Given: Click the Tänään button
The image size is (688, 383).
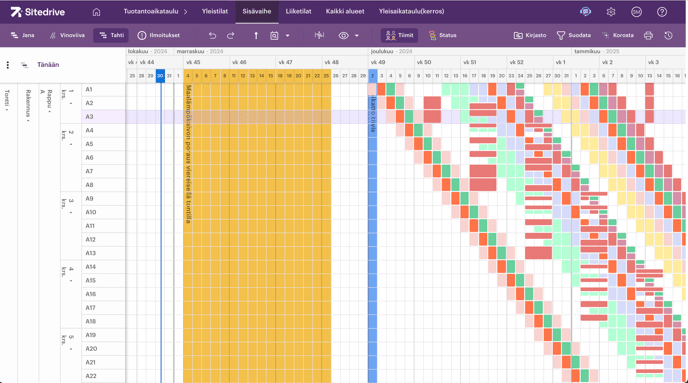Looking at the screenshot, I should [48, 65].
